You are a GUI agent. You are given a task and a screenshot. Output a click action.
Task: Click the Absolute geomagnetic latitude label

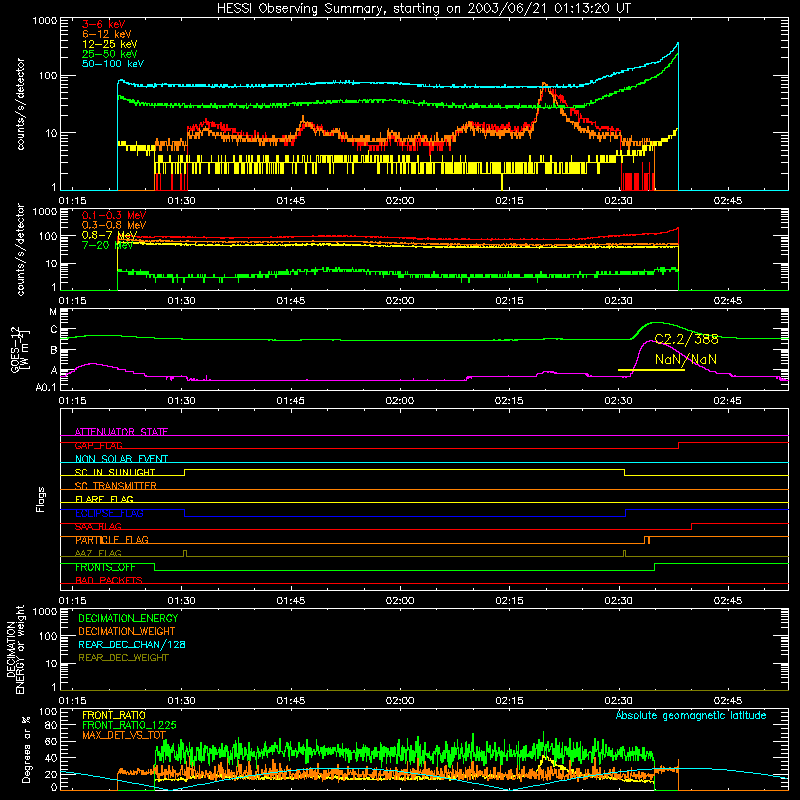(691, 716)
